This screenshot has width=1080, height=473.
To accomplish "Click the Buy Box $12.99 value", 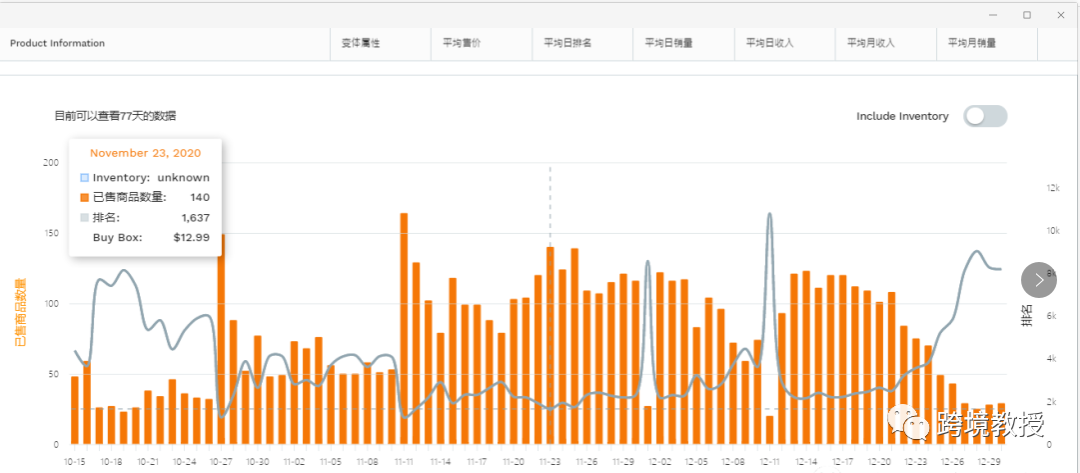I will coord(192,238).
